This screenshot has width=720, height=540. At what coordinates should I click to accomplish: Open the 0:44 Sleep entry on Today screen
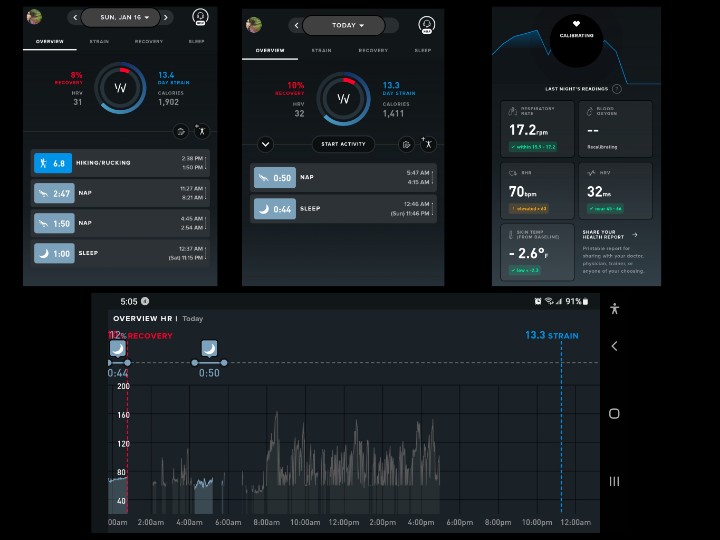[343, 208]
